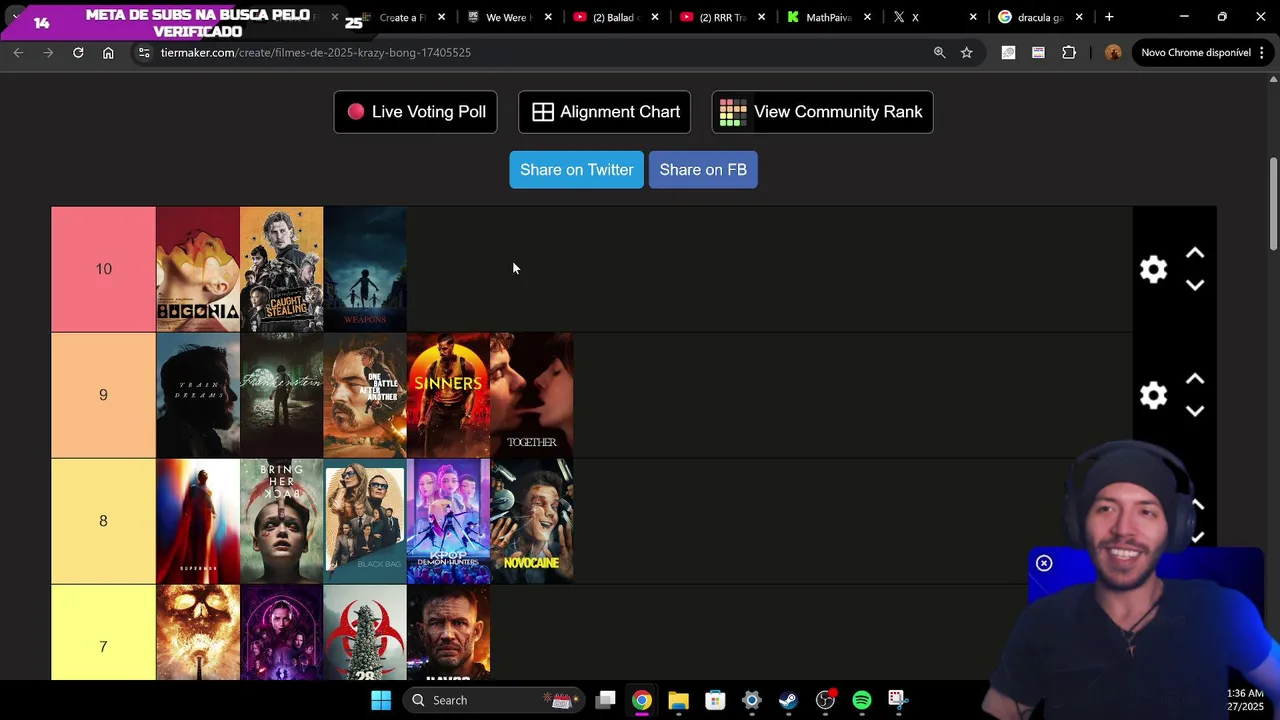Open File Explorer from taskbar

pos(678,700)
